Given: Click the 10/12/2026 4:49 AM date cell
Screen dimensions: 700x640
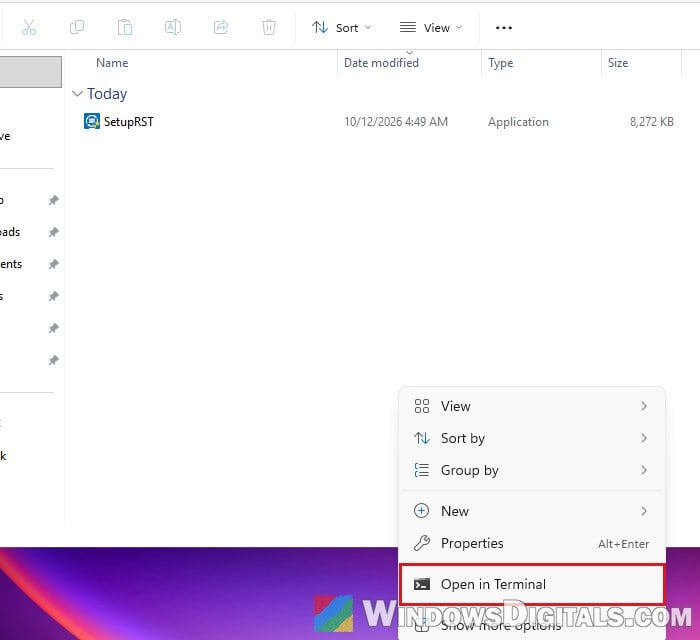Looking at the screenshot, I should tap(396, 122).
